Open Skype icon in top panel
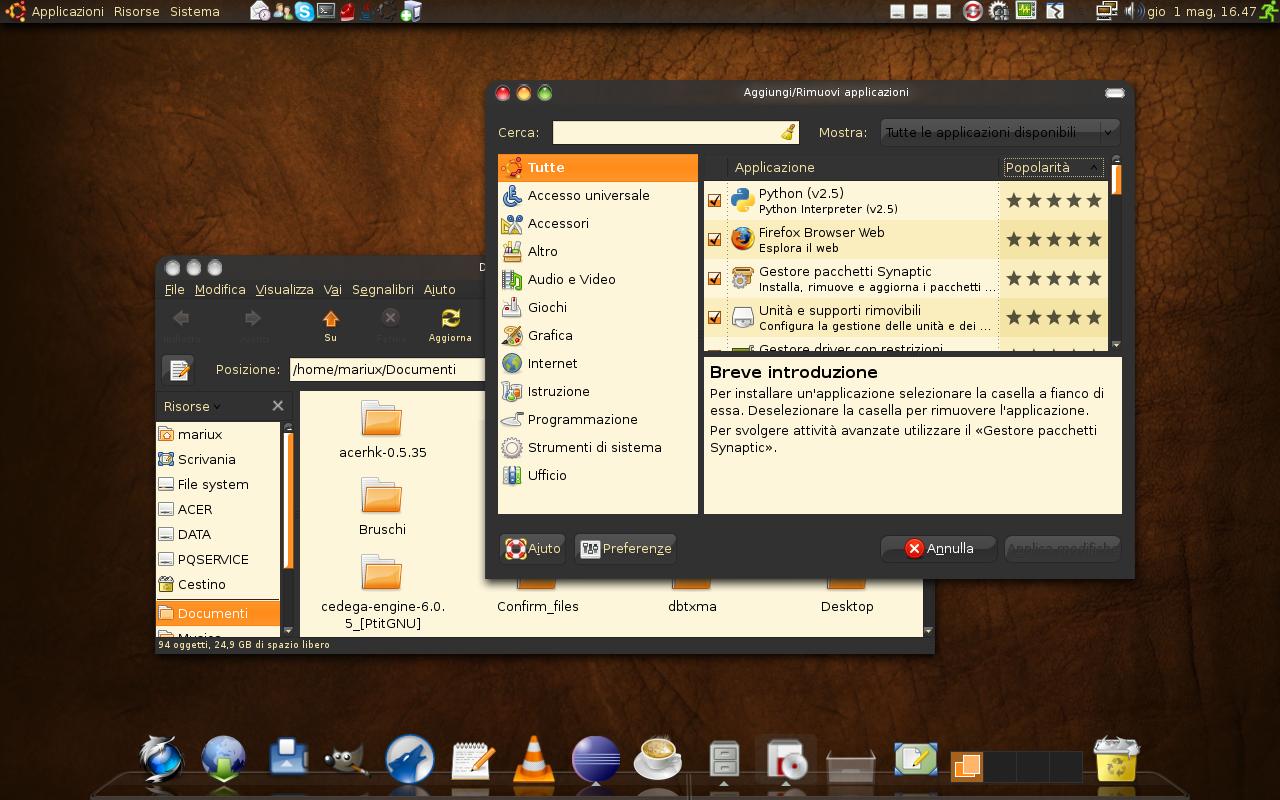The image size is (1280, 800). tap(304, 12)
